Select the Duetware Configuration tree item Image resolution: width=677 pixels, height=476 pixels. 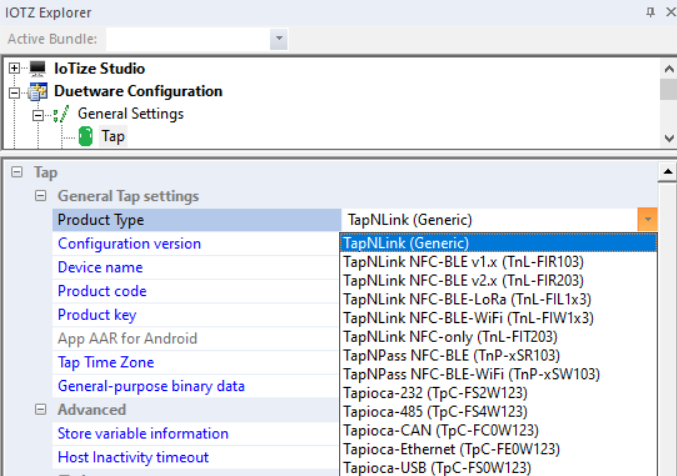[138, 91]
